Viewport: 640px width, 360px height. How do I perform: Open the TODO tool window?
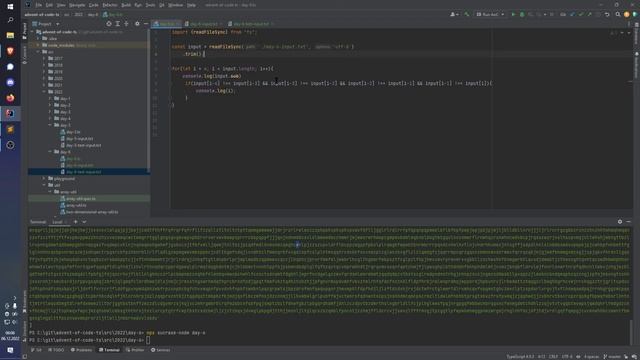(56, 350)
